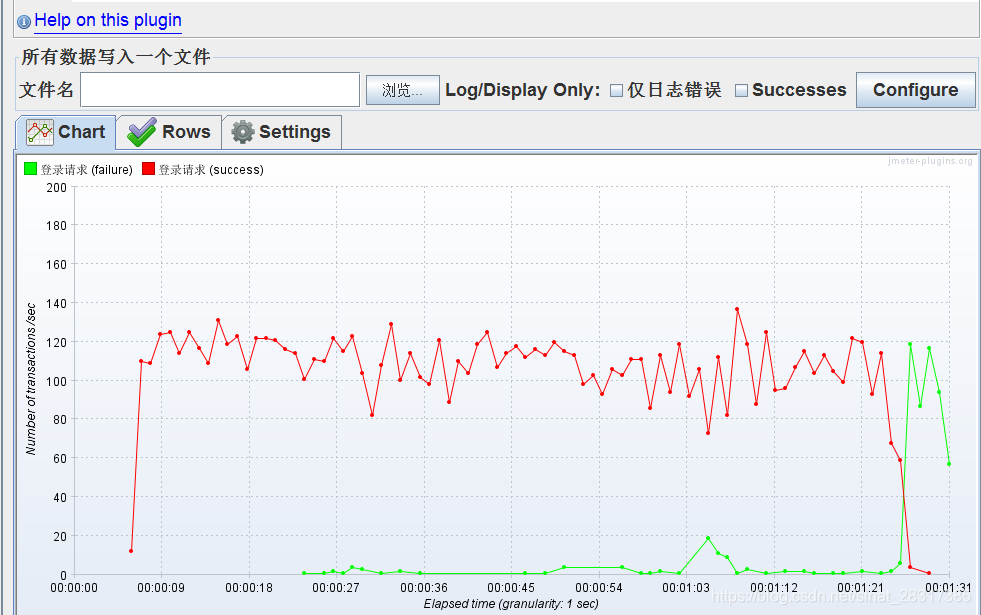
Task: Click the 00:01:03 time axis label
Action: 686,588
